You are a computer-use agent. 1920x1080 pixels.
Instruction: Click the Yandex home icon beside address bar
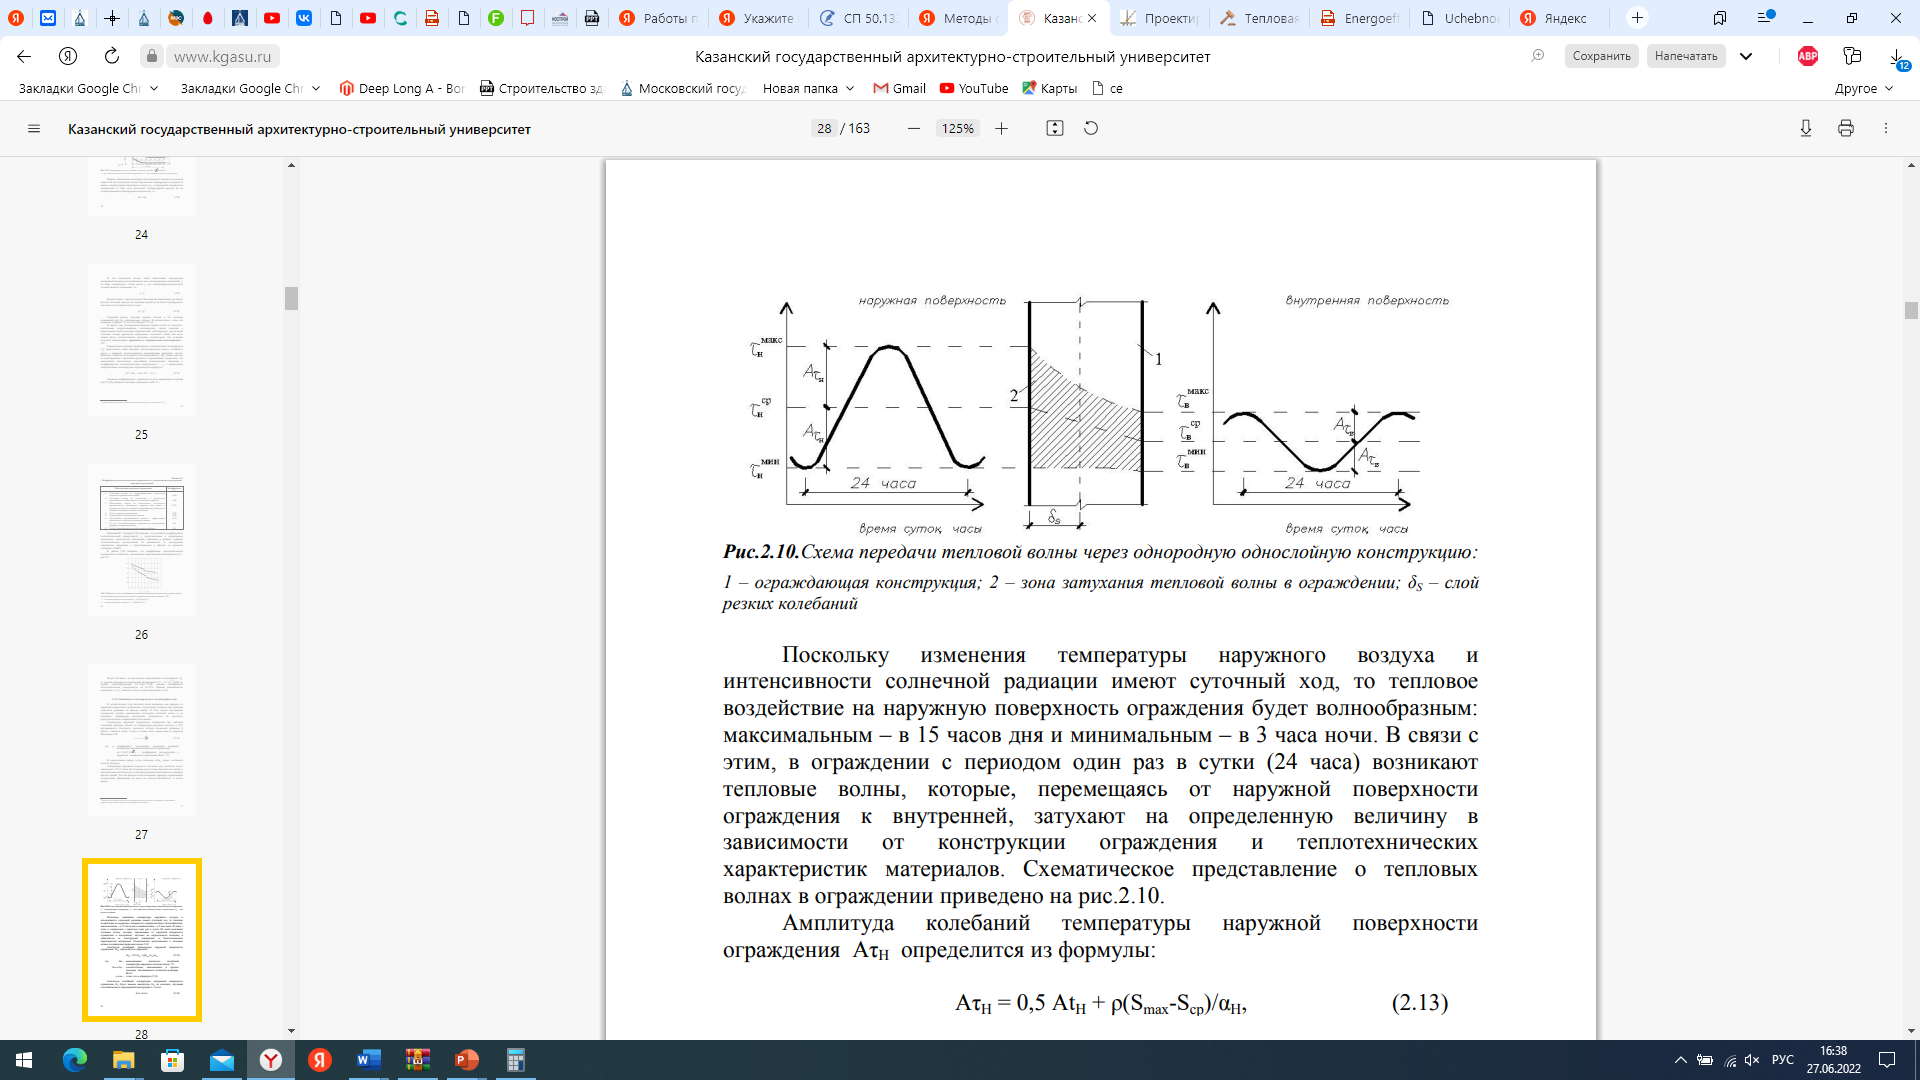[68, 56]
